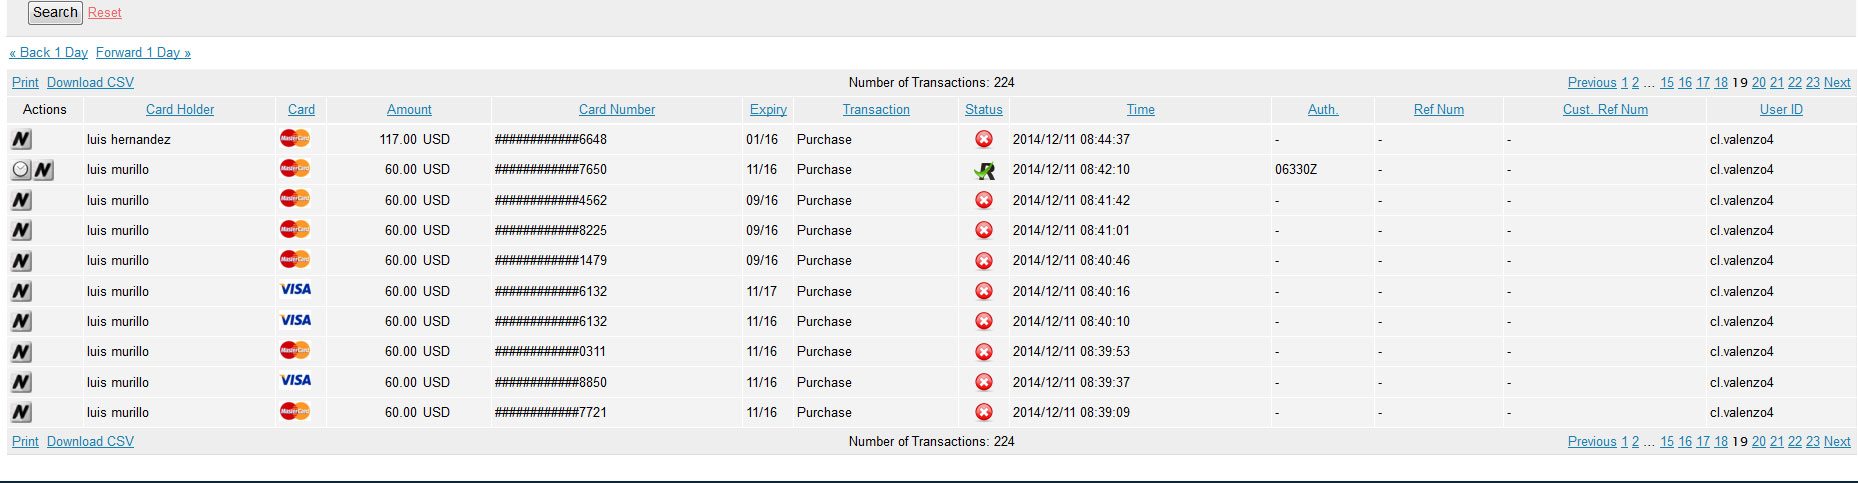Go Forward 1 Day
Screen dimensions: 1858x483
point(143,52)
